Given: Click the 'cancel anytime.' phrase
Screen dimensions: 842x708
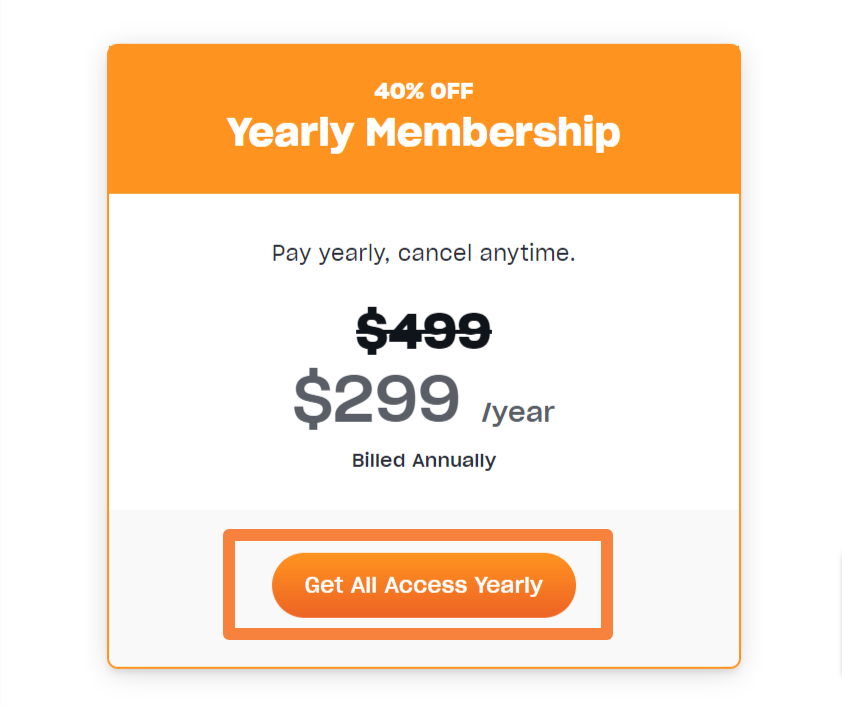Looking at the screenshot, I should point(487,253).
